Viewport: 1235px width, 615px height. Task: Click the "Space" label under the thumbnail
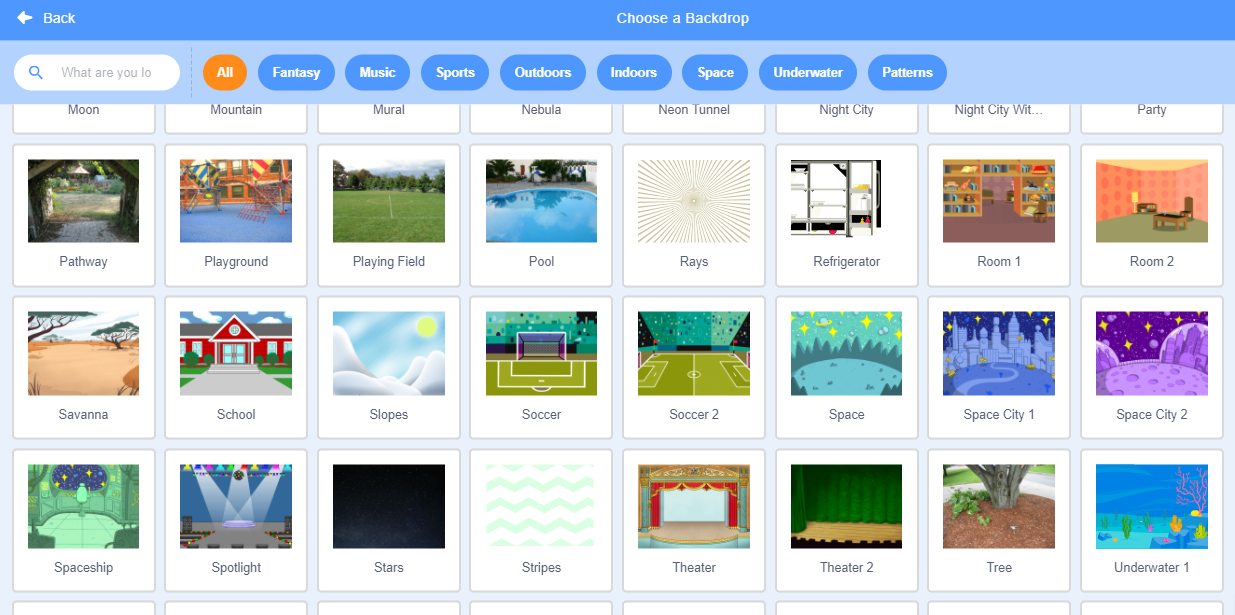point(846,414)
